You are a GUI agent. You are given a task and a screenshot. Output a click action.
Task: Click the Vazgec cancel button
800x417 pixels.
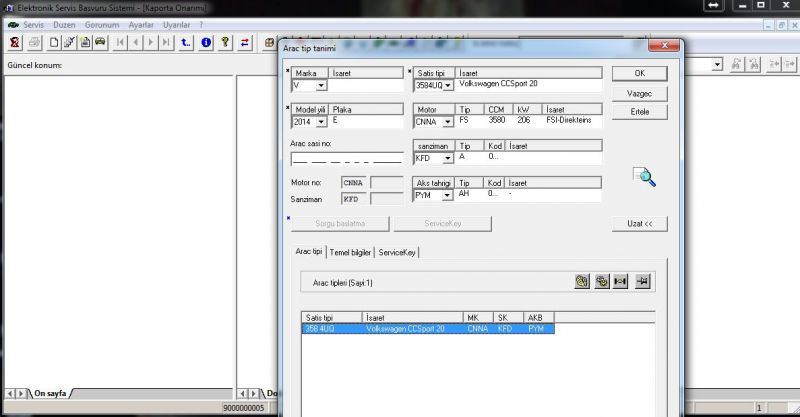[640, 93]
